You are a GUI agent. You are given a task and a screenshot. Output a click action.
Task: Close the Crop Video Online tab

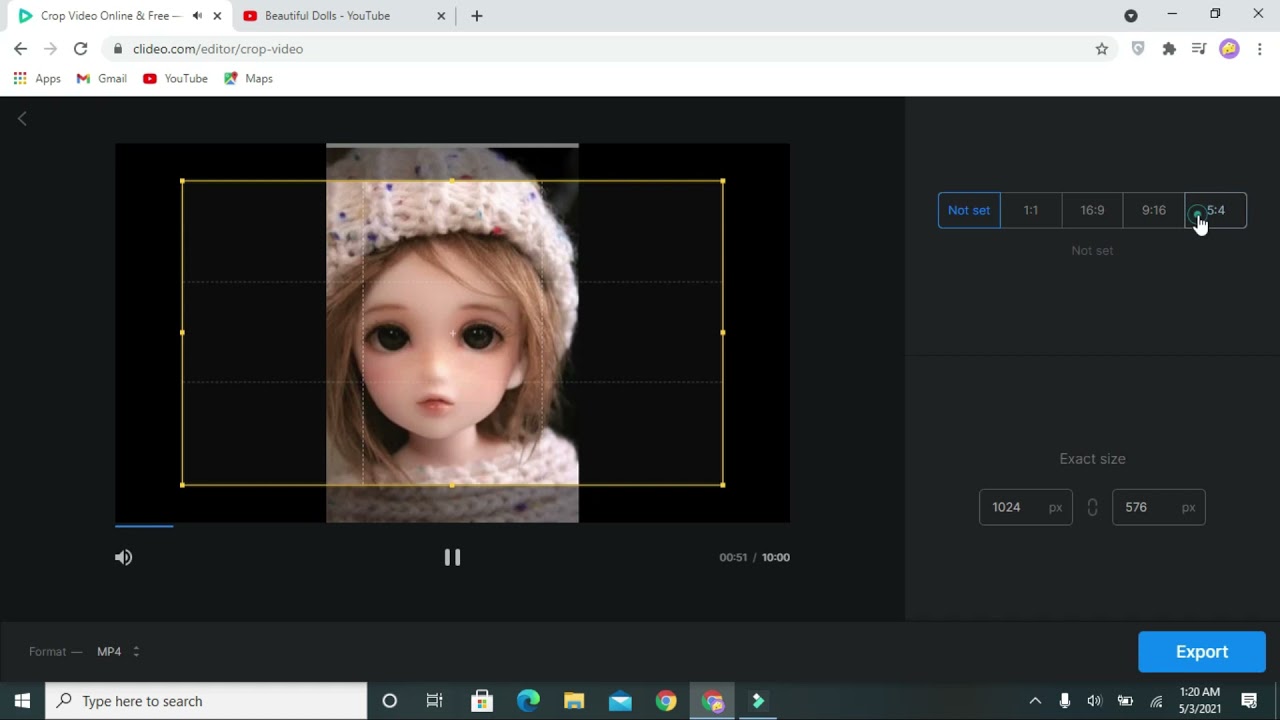pos(217,16)
